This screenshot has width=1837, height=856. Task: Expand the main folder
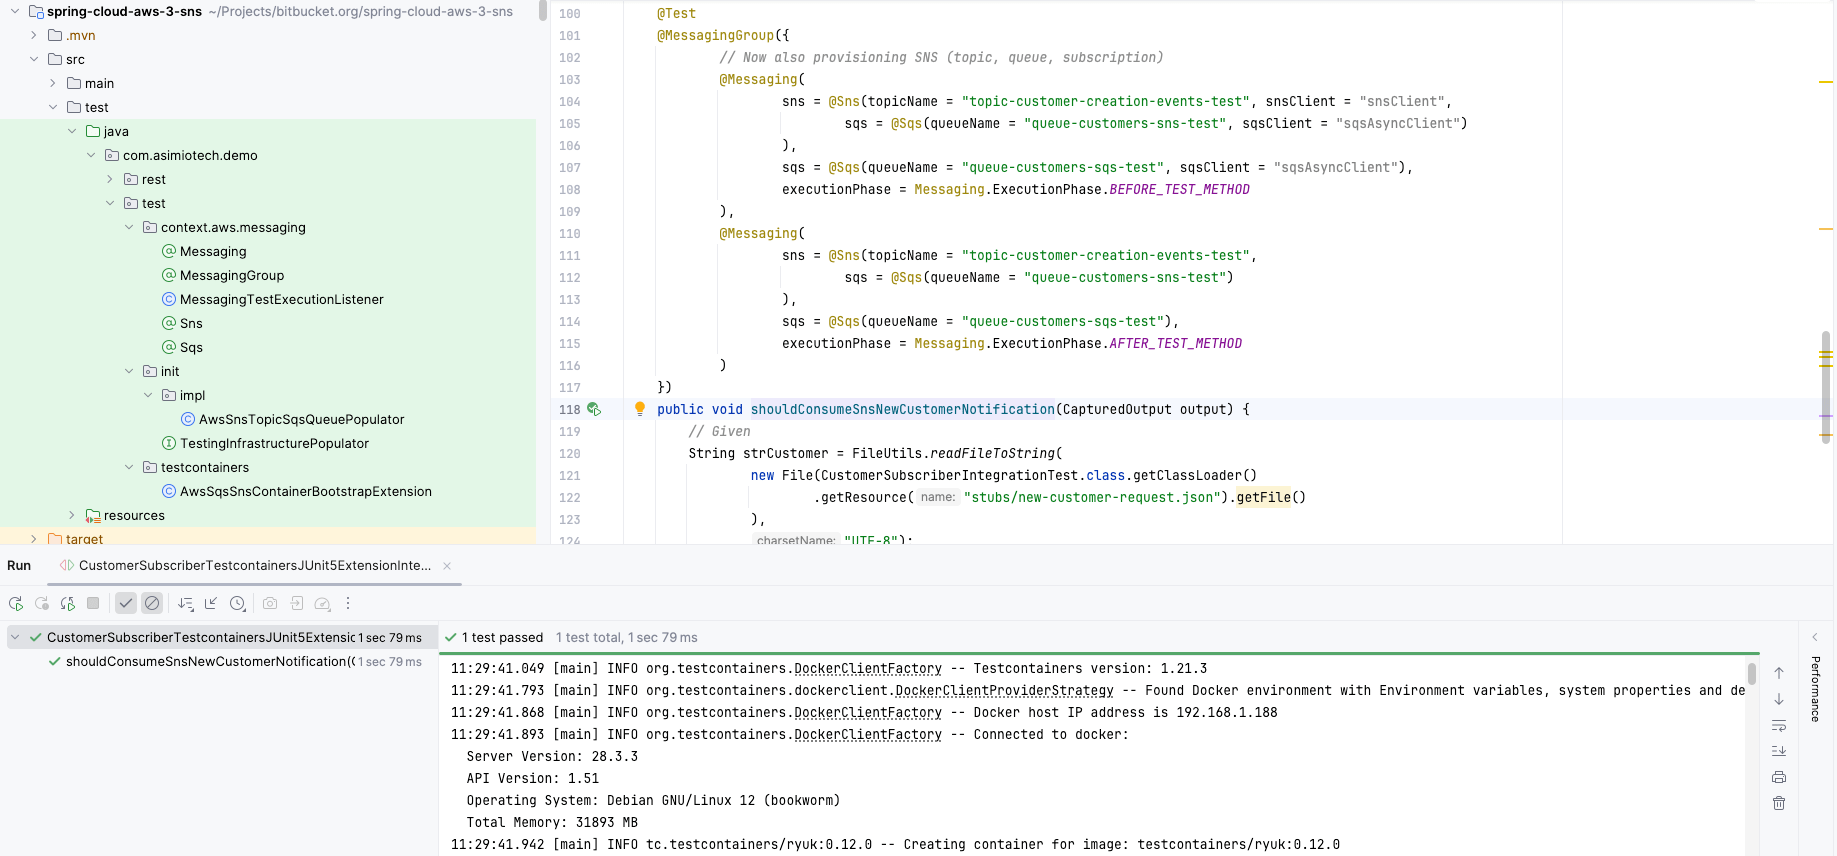pyautogui.click(x=53, y=83)
